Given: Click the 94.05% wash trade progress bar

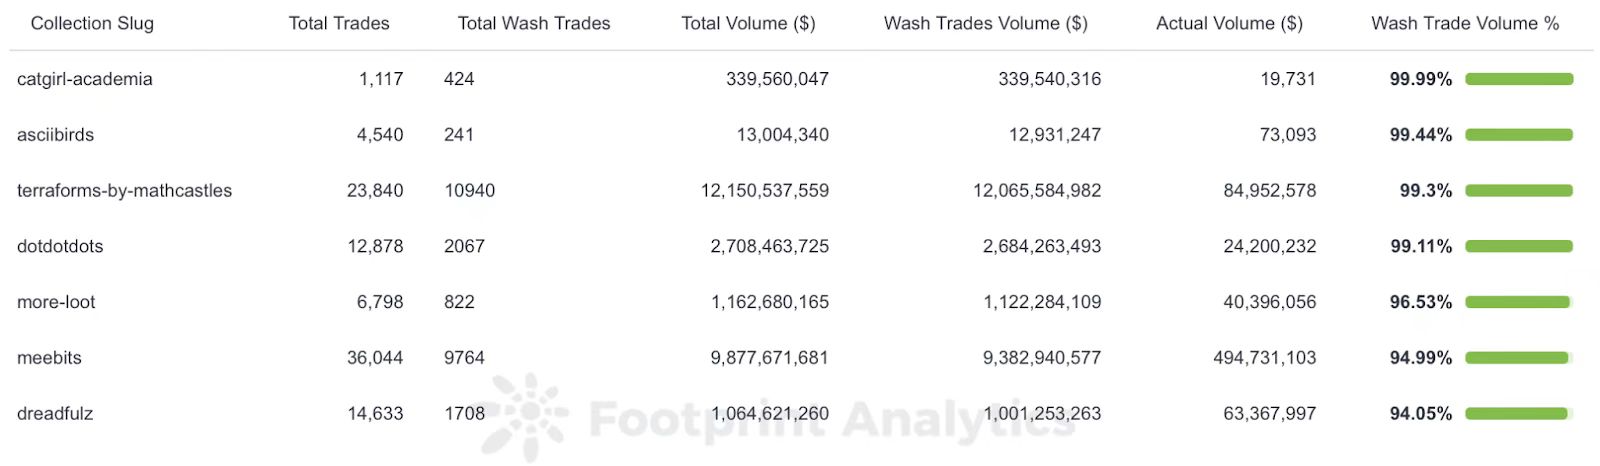Looking at the screenshot, I should tap(1517, 414).
